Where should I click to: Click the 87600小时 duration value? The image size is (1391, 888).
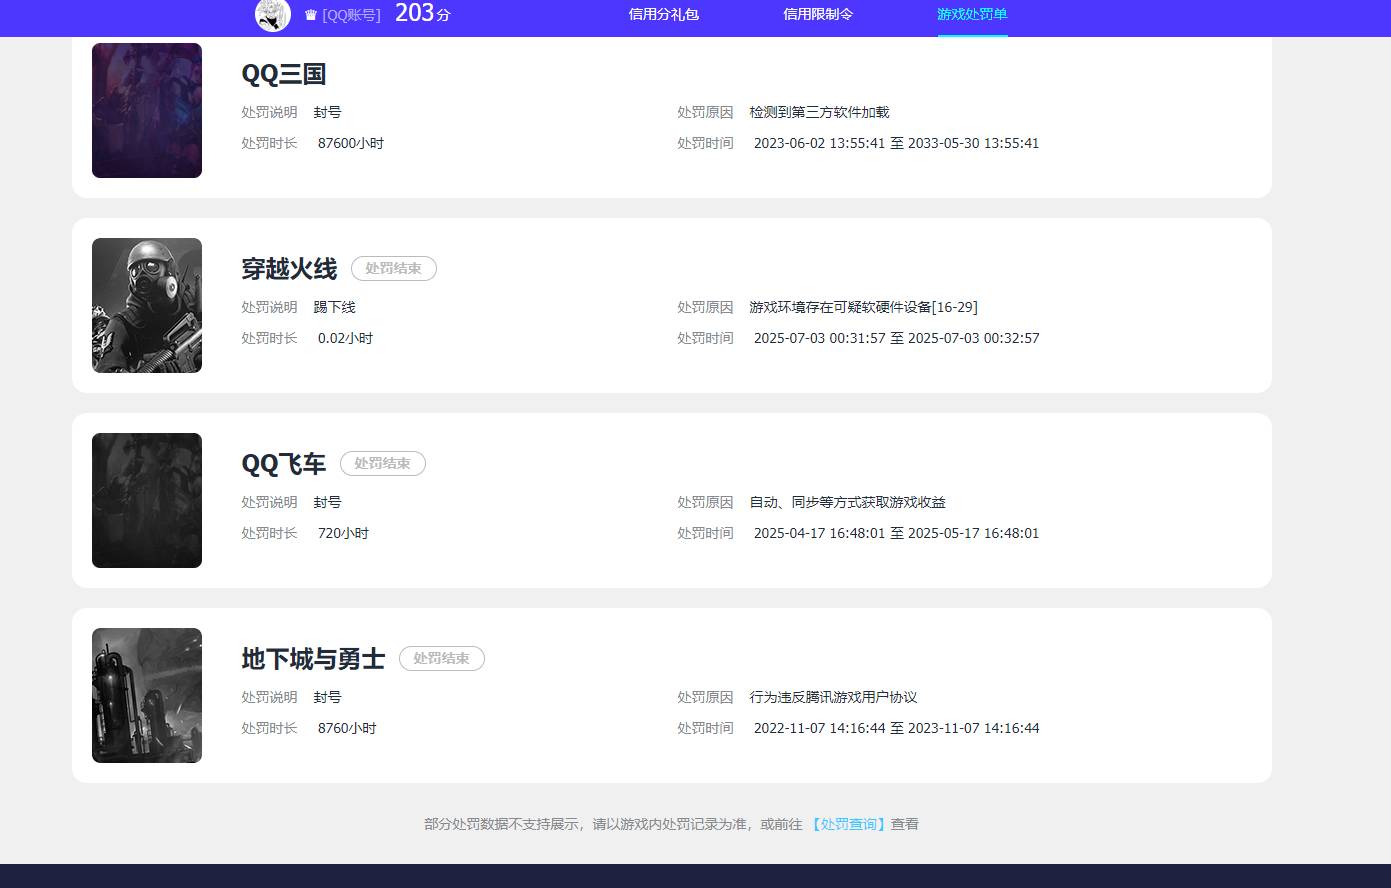pyautogui.click(x=351, y=143)
